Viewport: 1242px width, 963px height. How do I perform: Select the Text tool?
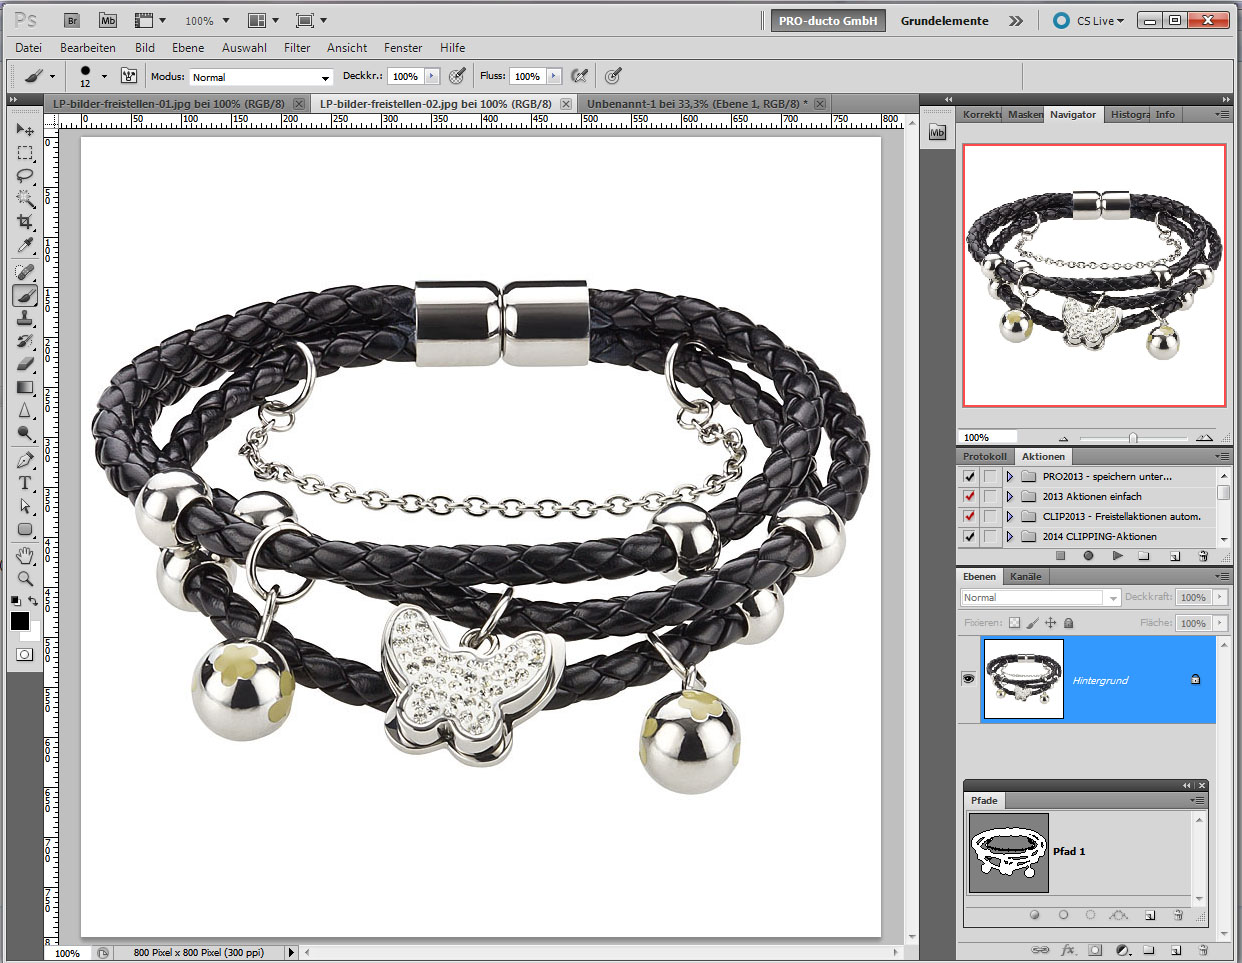(25, 483)
